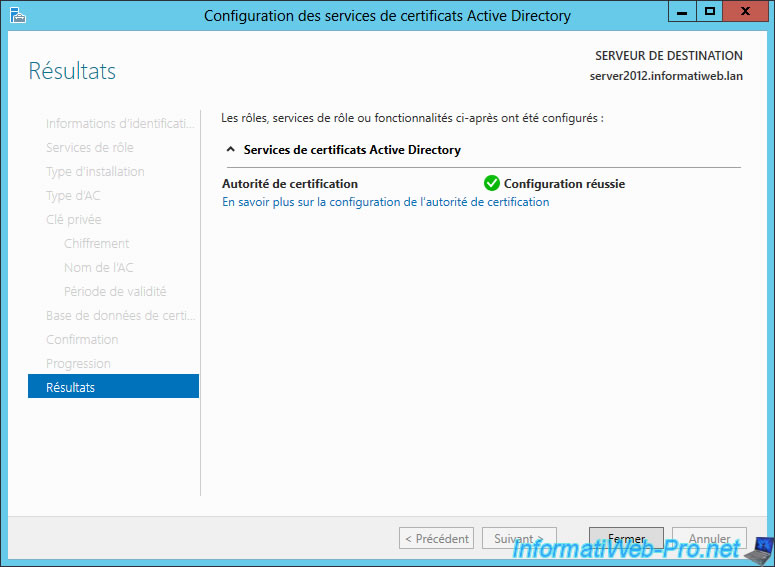The width and height of the screenshot is (775, 567).
Task: Select Progression step in sidebar
Action: pos(78,363)
